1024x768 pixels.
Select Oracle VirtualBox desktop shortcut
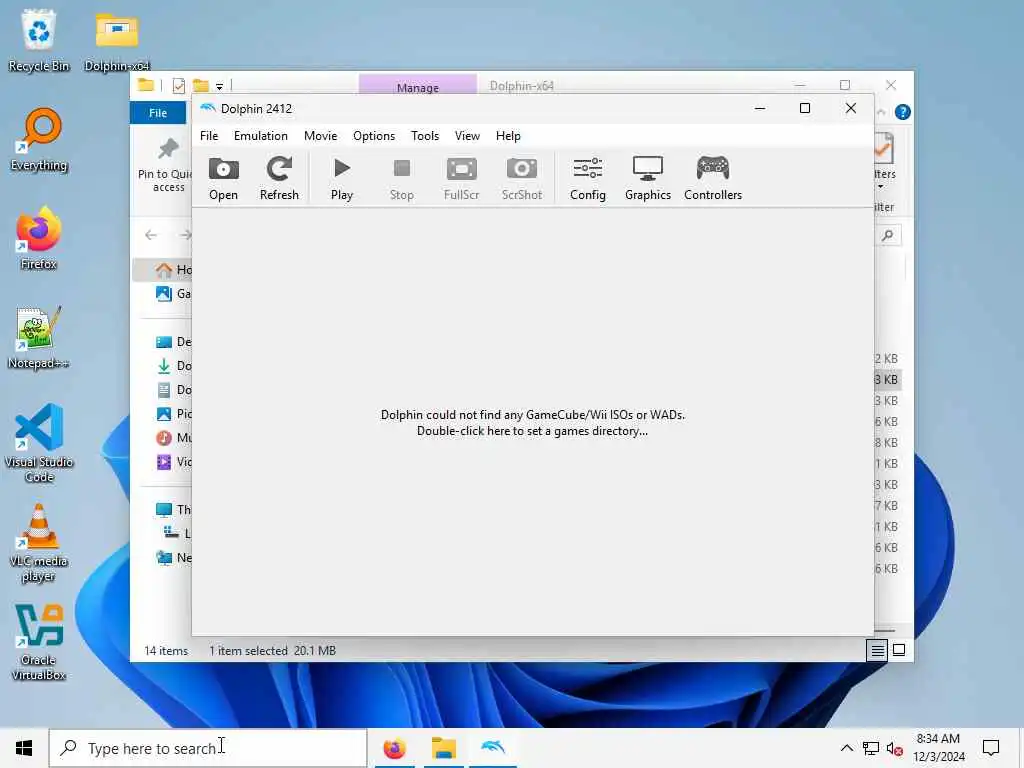[39, 643]
